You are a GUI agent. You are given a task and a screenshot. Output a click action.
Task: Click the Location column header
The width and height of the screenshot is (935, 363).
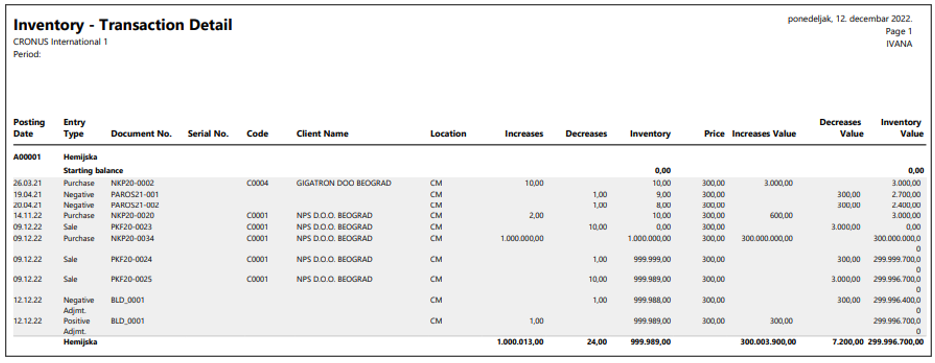[448, 134]
